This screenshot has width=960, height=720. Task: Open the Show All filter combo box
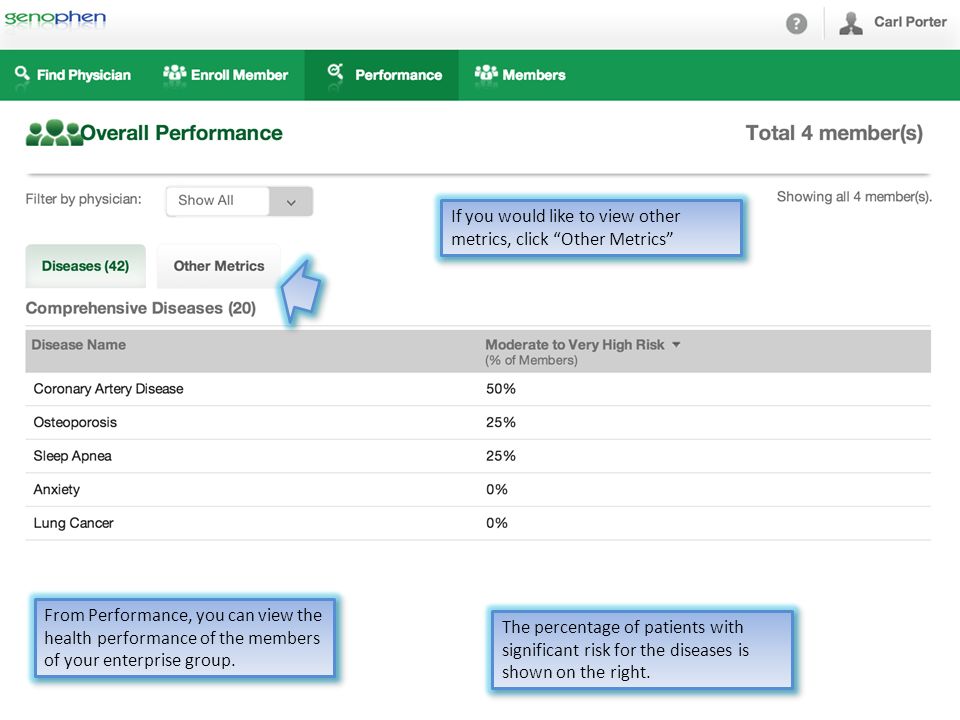[239, 201]
